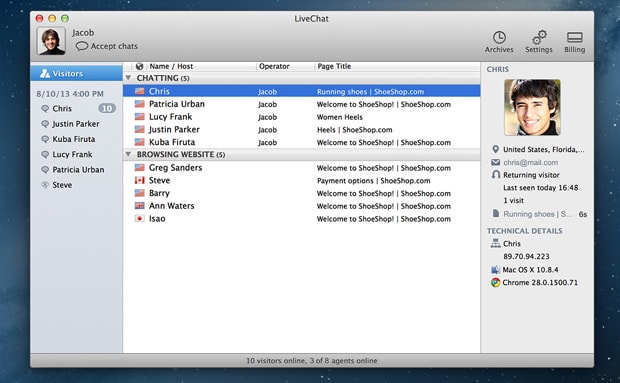Click the Canadian flag icon beside Steve

[139, 180]
